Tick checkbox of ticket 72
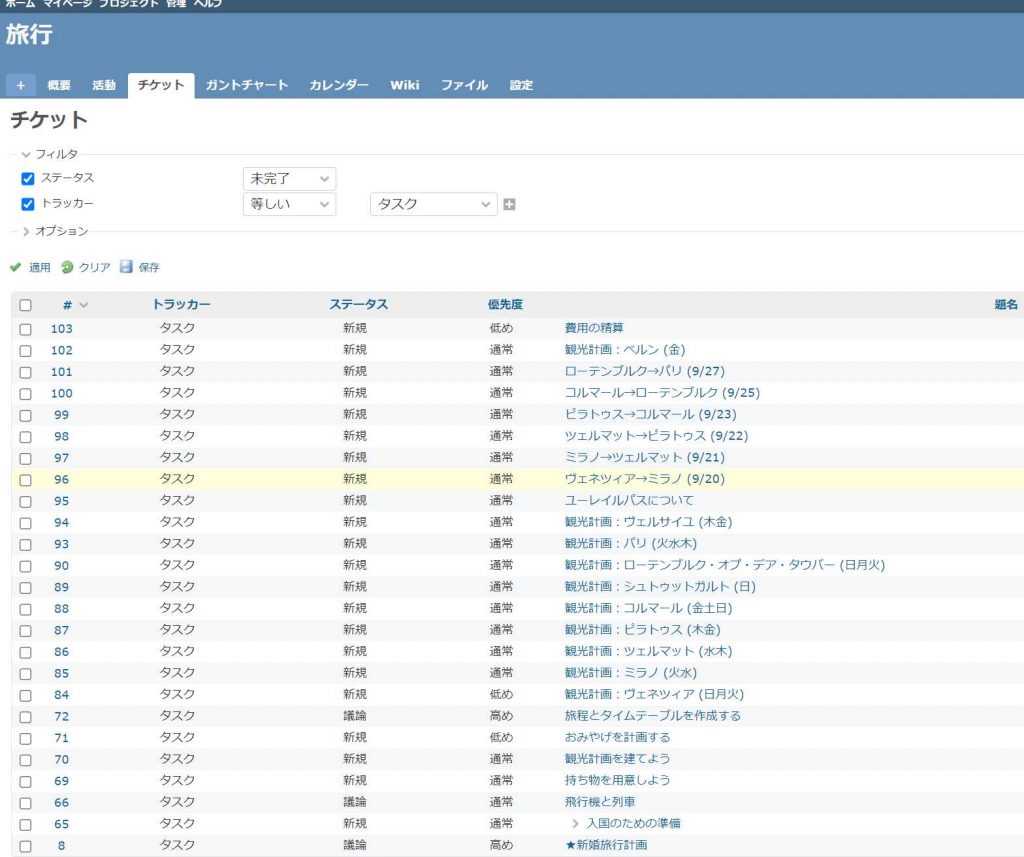 [25, 717]
